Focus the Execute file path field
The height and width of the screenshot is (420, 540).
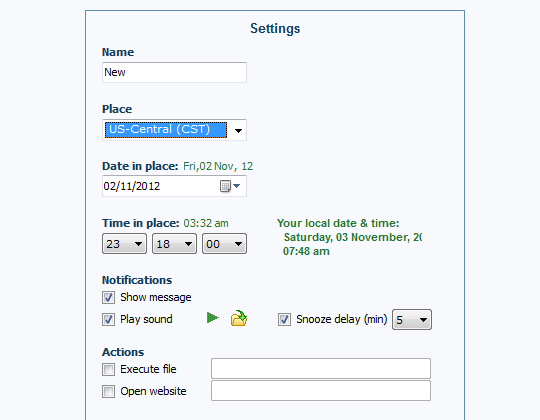(321, 368)
